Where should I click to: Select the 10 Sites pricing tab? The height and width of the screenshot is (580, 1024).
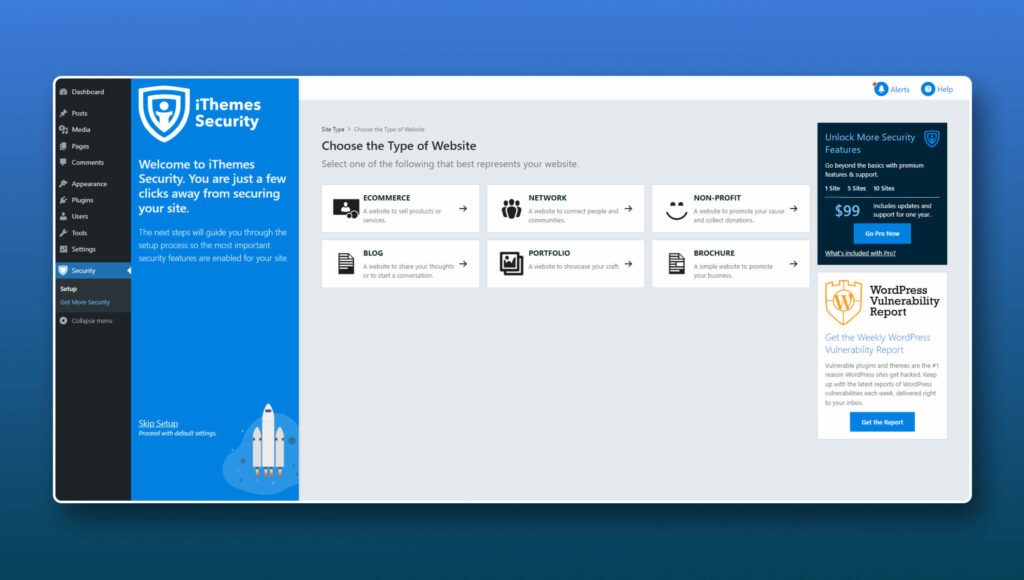point(884,188)
